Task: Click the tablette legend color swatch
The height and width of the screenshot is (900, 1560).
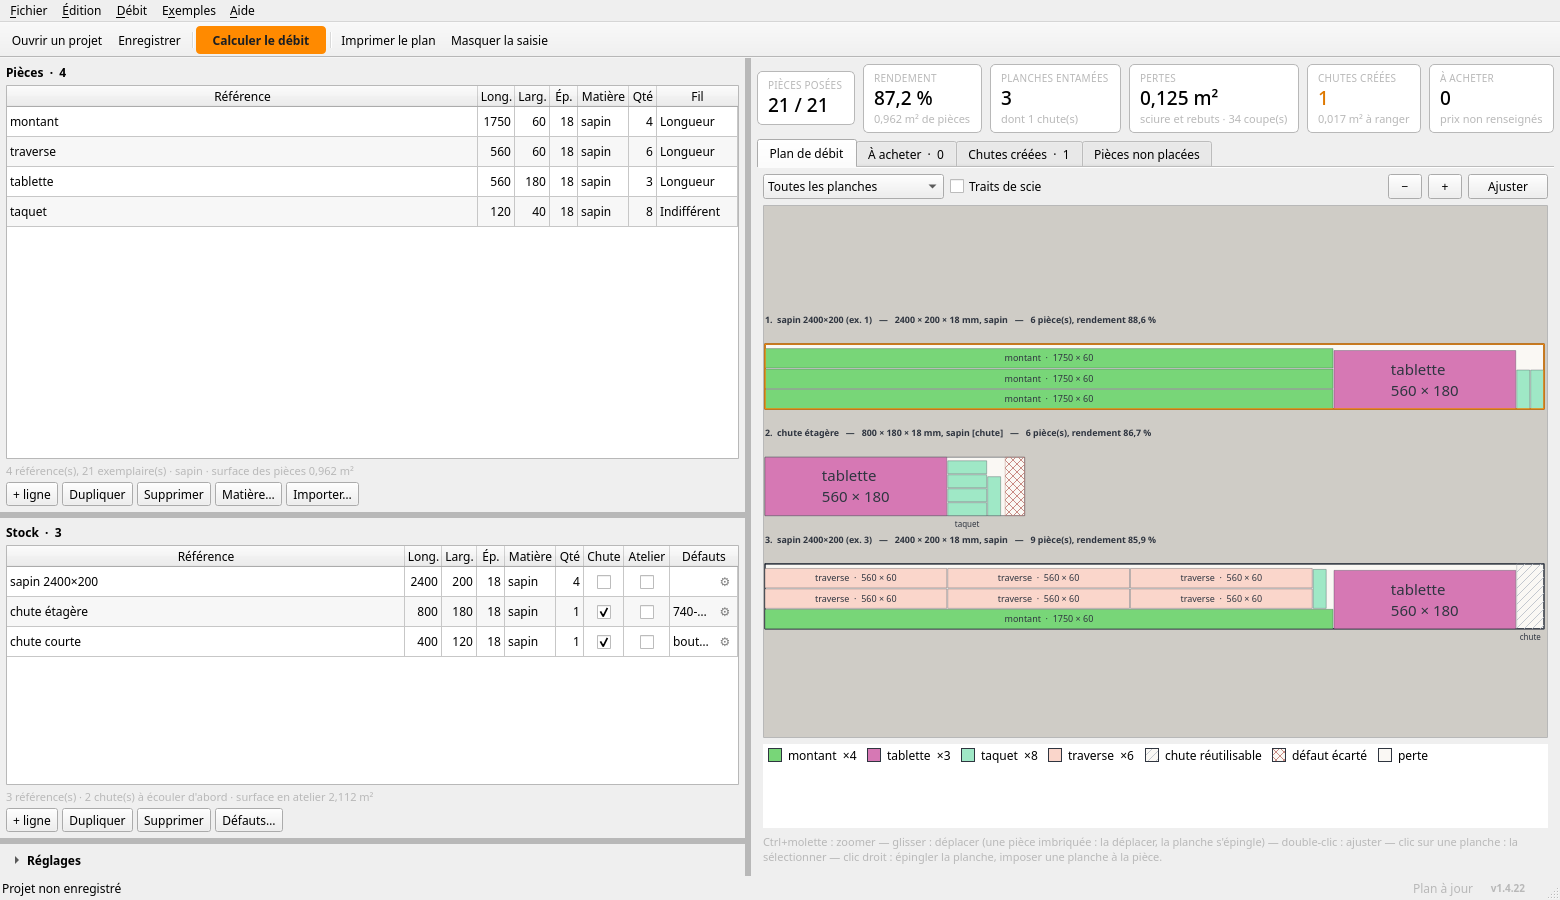Action: pos(874,755)
